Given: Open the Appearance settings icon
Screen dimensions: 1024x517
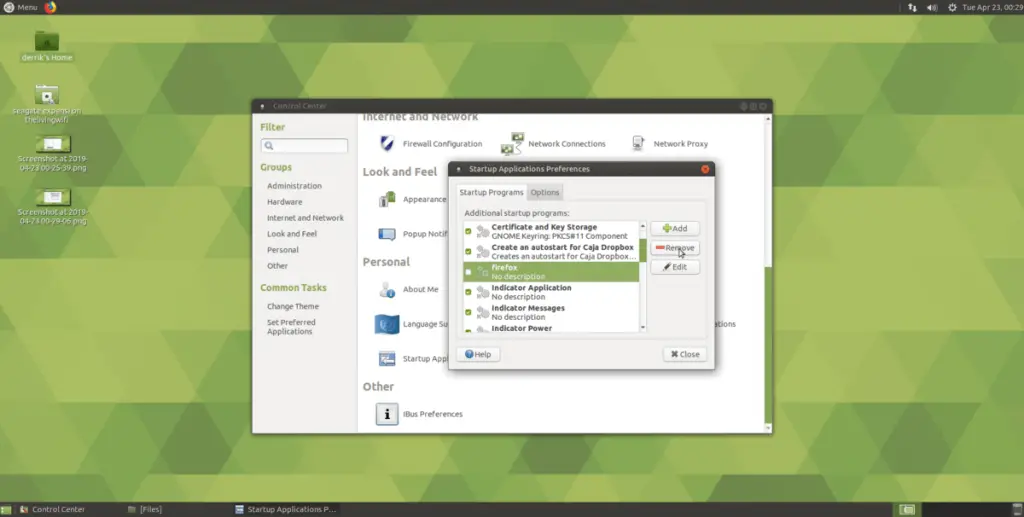Looking at the screenshot, I should (387, 199).
